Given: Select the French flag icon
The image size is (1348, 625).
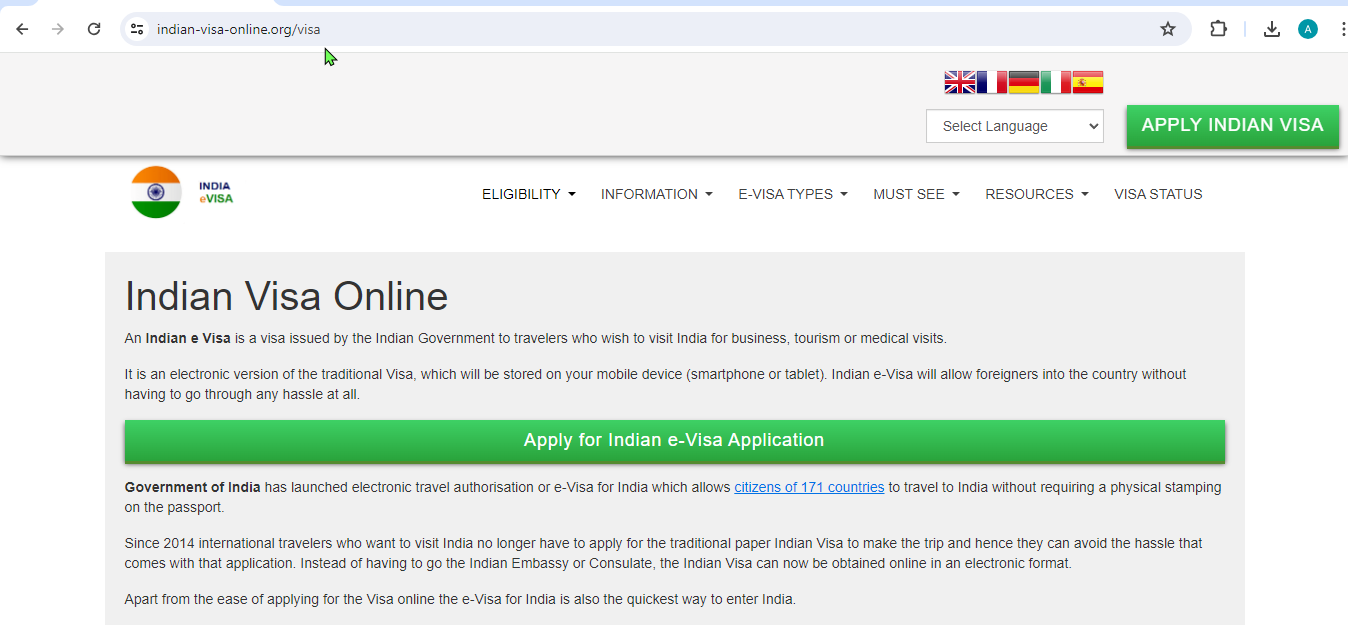Looking at the screenshot, I should point(992,82).
